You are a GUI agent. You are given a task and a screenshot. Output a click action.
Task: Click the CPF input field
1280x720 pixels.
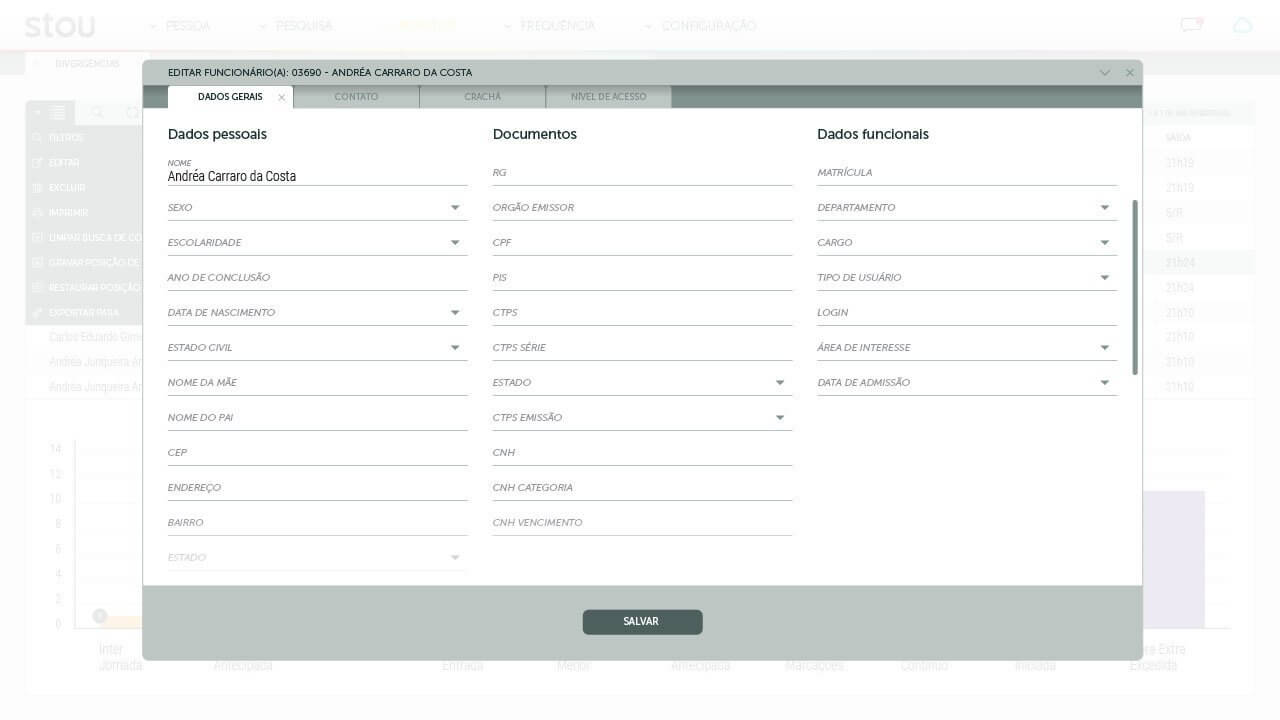[642, 243]
